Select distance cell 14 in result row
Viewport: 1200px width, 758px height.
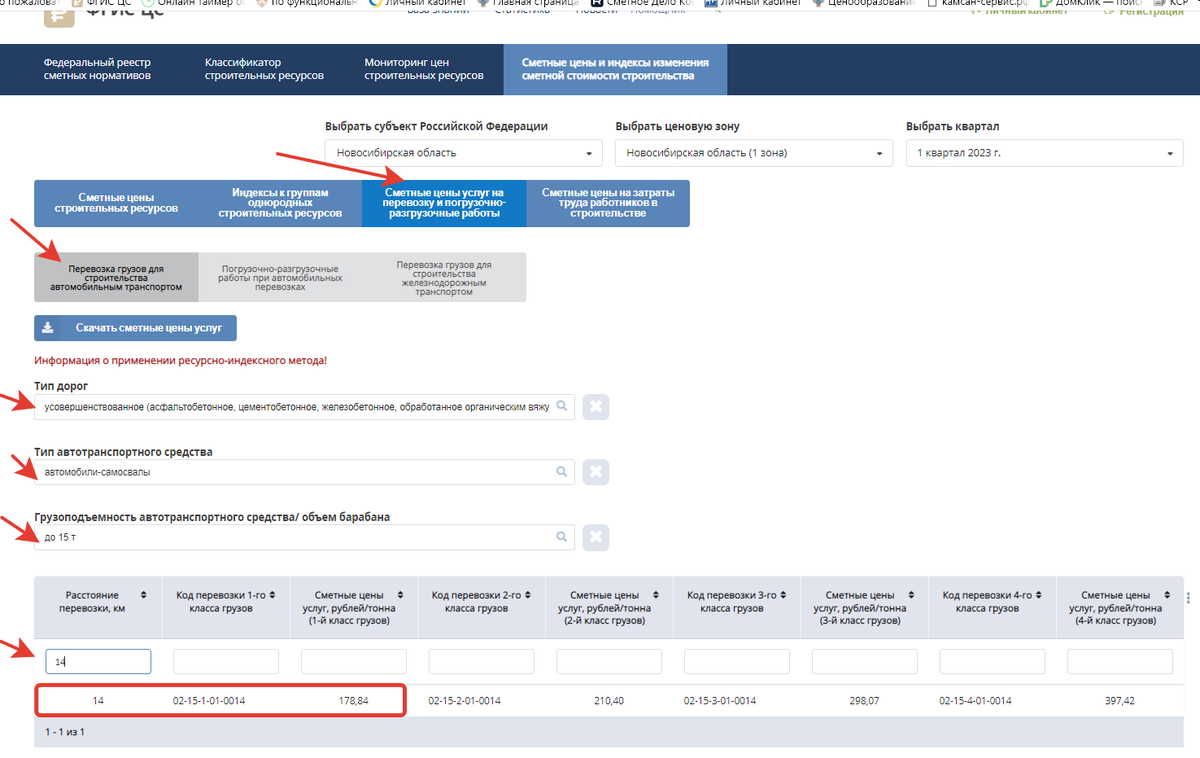[98, 701]
